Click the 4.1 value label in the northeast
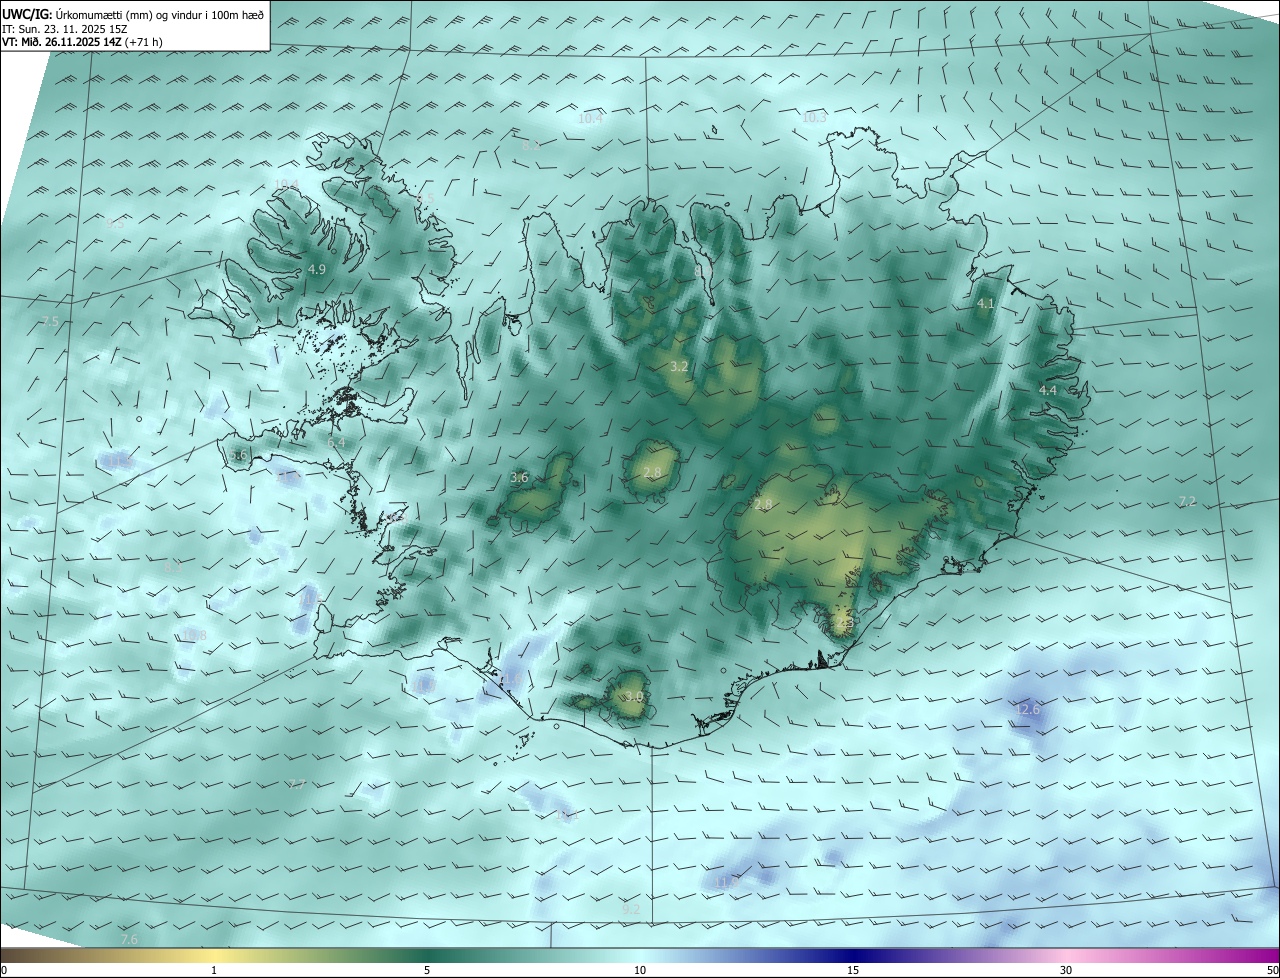This screenshot has height=978, width=1280. pos(985,303)
